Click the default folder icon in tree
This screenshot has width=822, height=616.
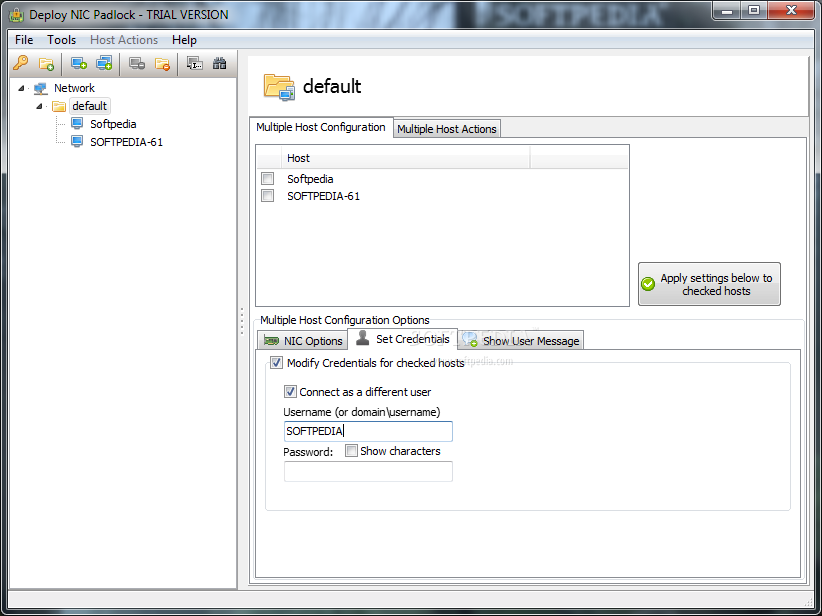click(x=59, y=106)
